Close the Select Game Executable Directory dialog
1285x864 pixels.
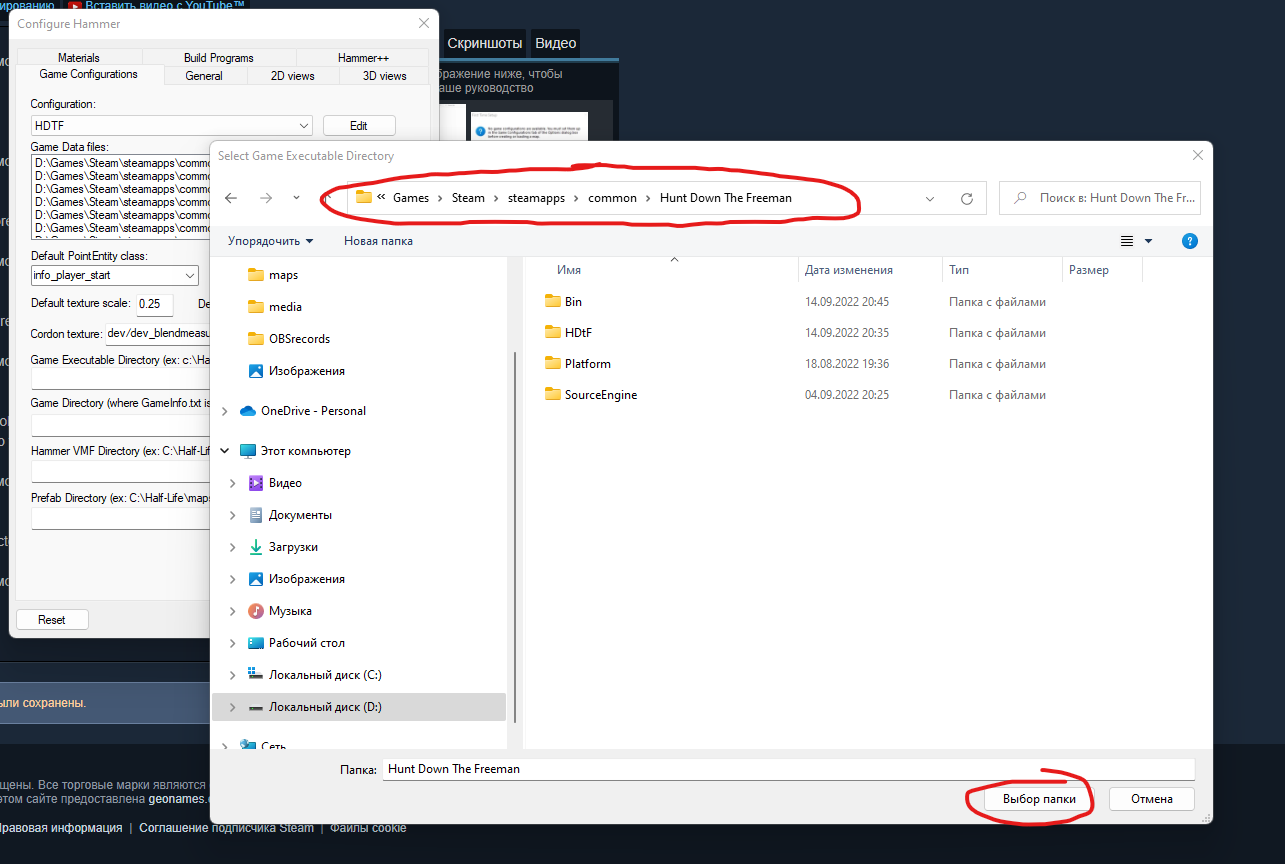point(1197,156)
